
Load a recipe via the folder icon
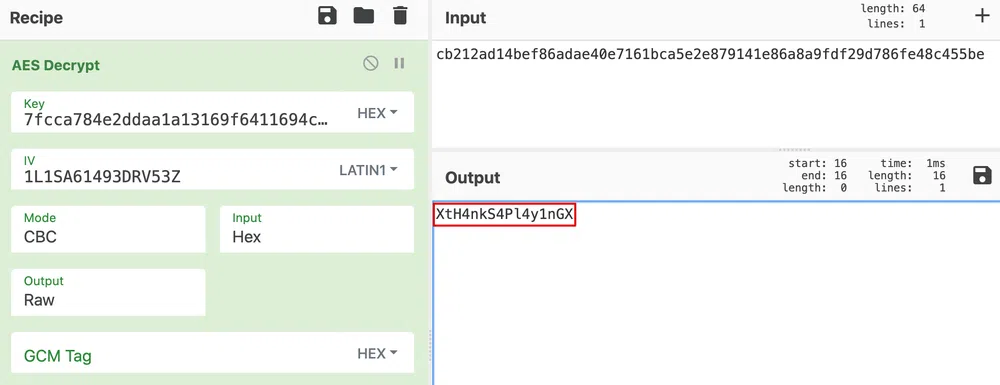tap(364, 16)
